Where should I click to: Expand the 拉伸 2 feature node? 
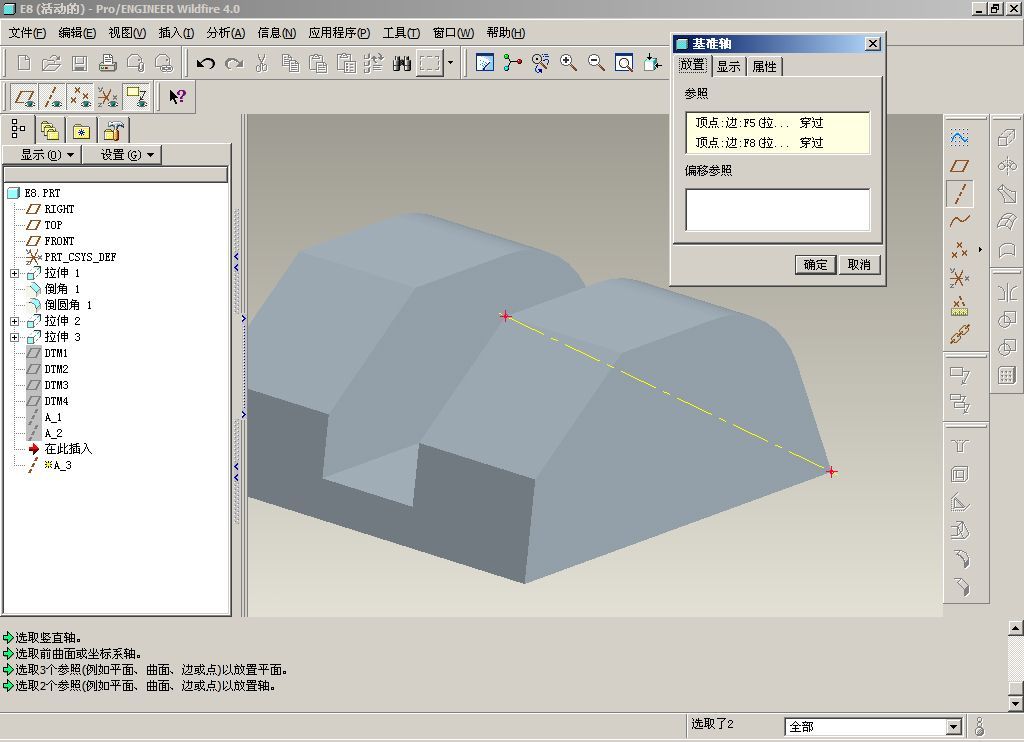pos(14,321)
